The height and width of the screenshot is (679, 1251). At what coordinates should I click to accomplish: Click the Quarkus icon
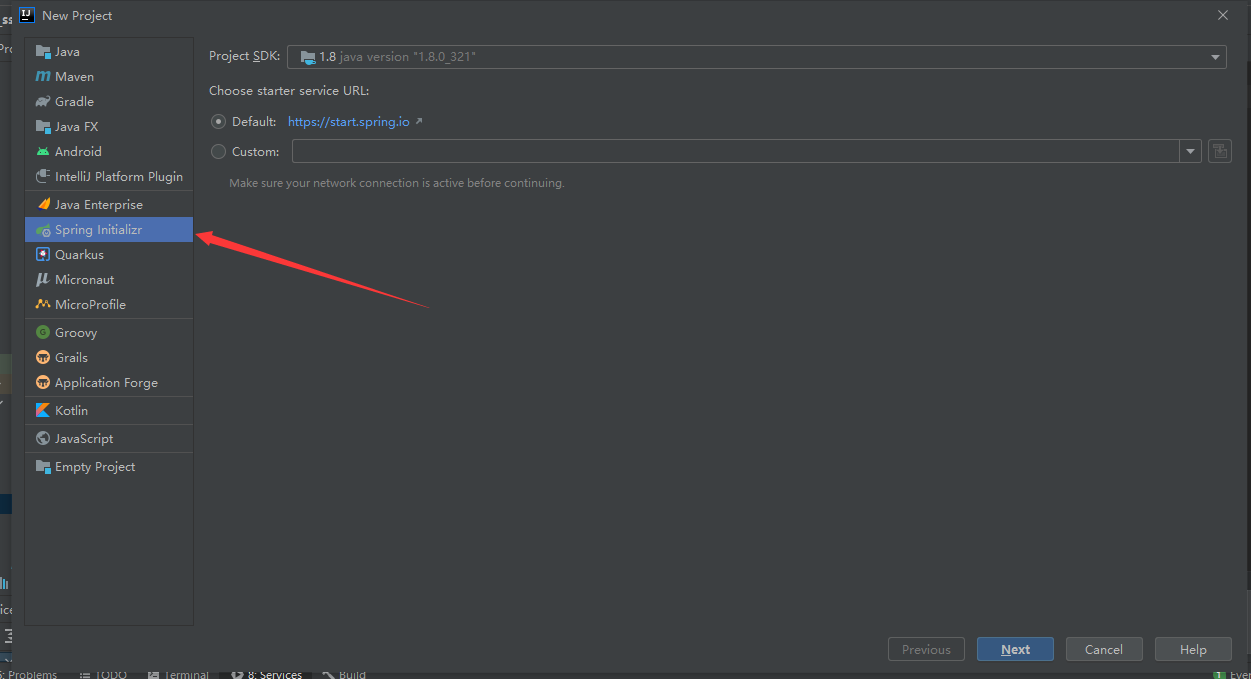43,255
